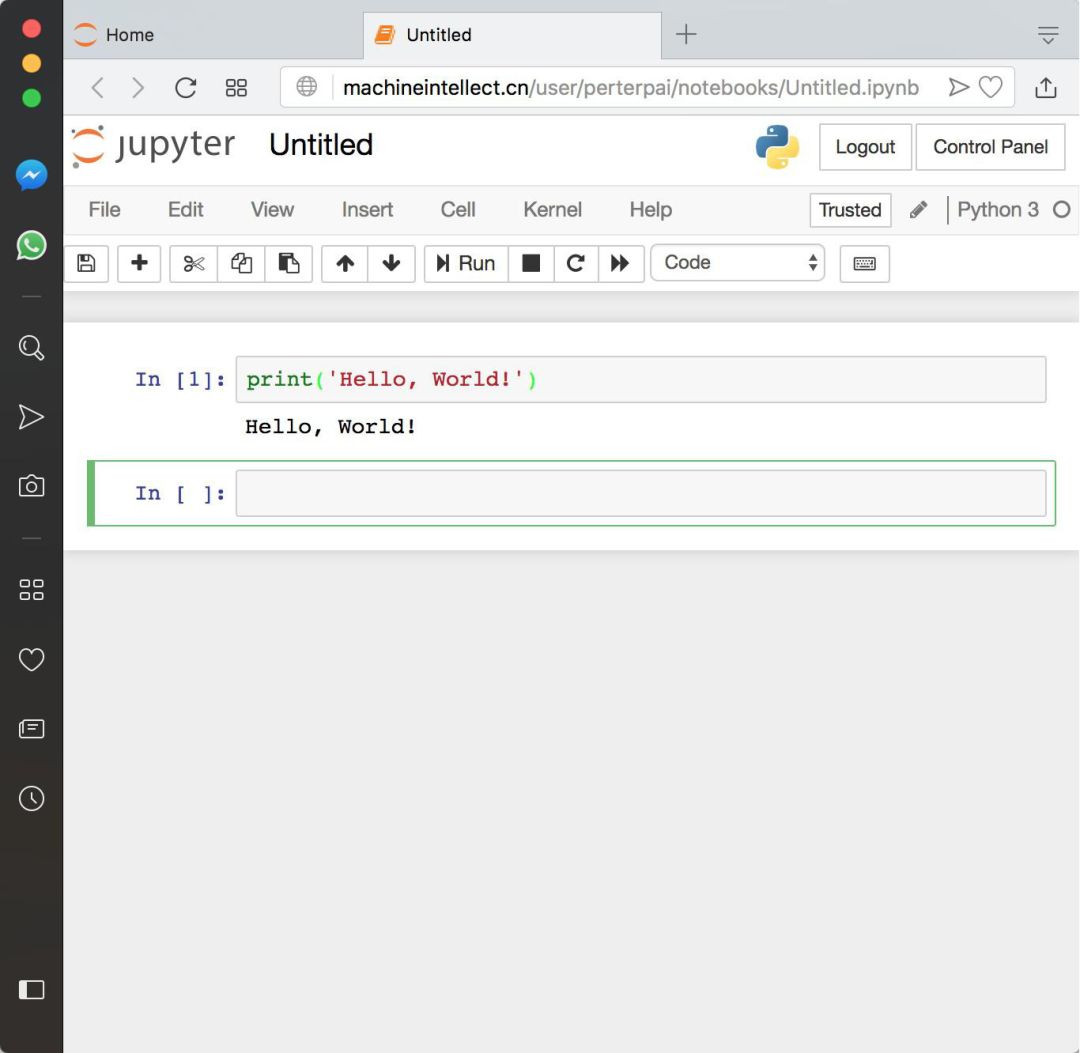Toggle the sidebar panel icon at bottom
This screenshot has height=1053, width=1080.
[x=32, y=990]
